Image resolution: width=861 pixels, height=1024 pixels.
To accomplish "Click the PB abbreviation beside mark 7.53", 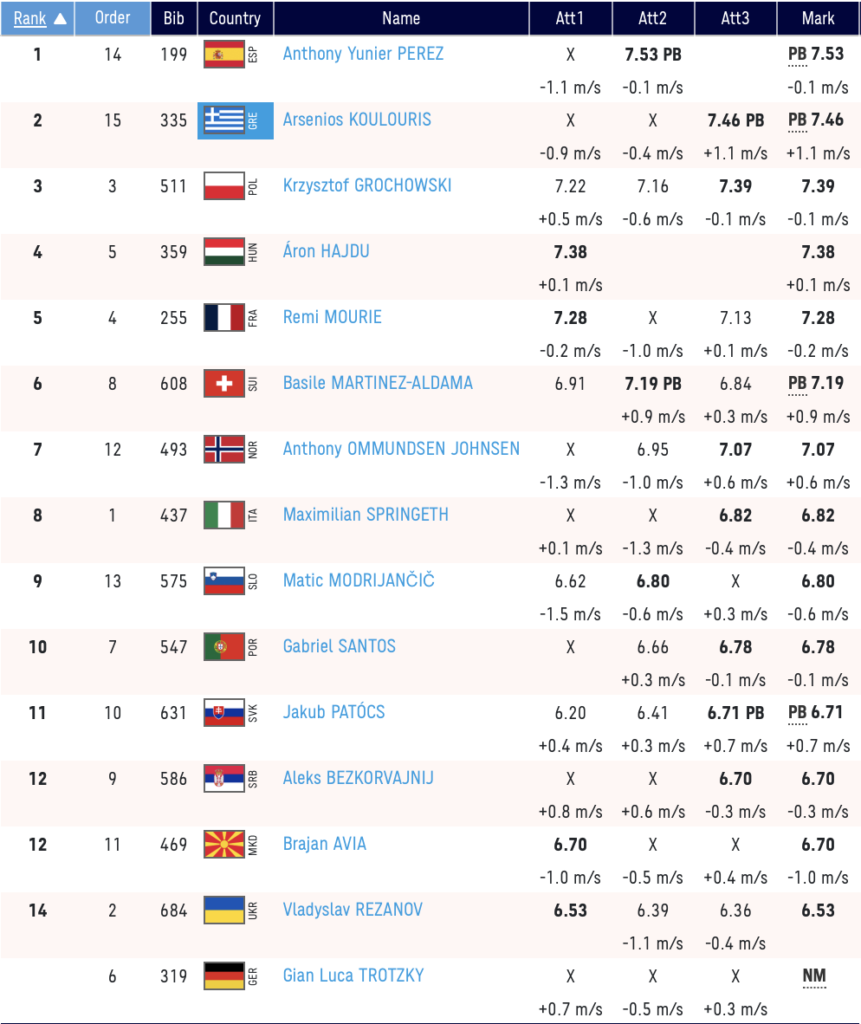I will pyautogui.click(x=797, y=55).
